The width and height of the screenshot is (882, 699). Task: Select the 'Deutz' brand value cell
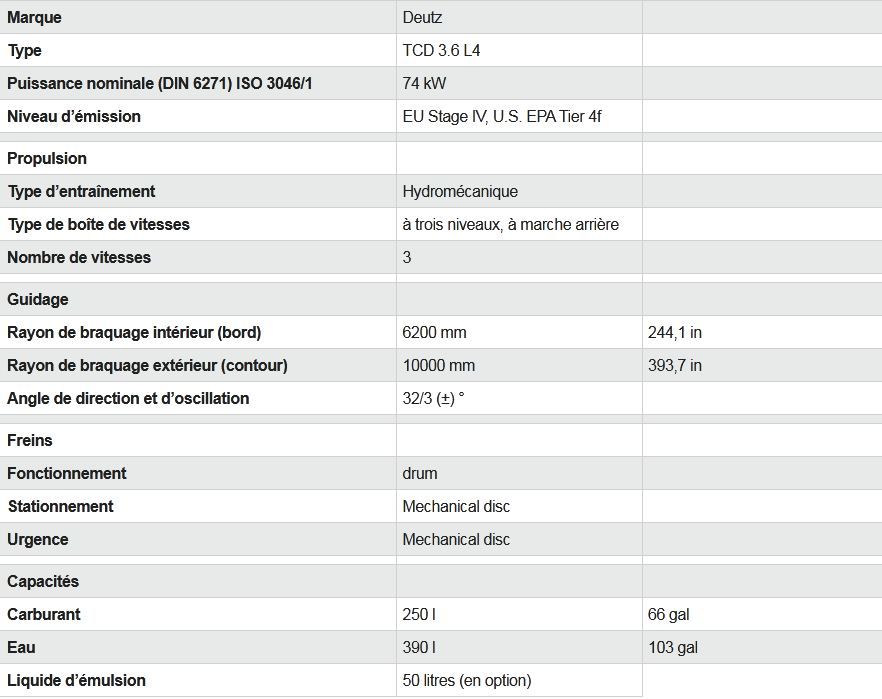[422, 17]
